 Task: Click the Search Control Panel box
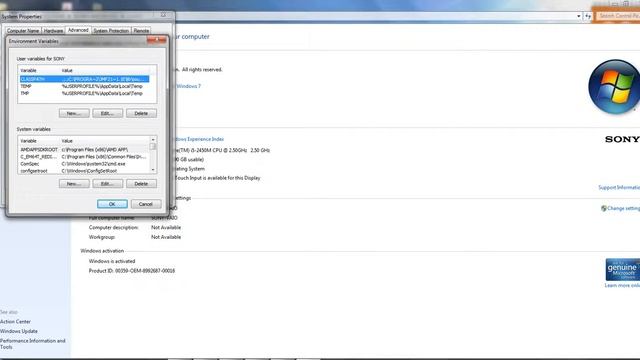(618, 16)
